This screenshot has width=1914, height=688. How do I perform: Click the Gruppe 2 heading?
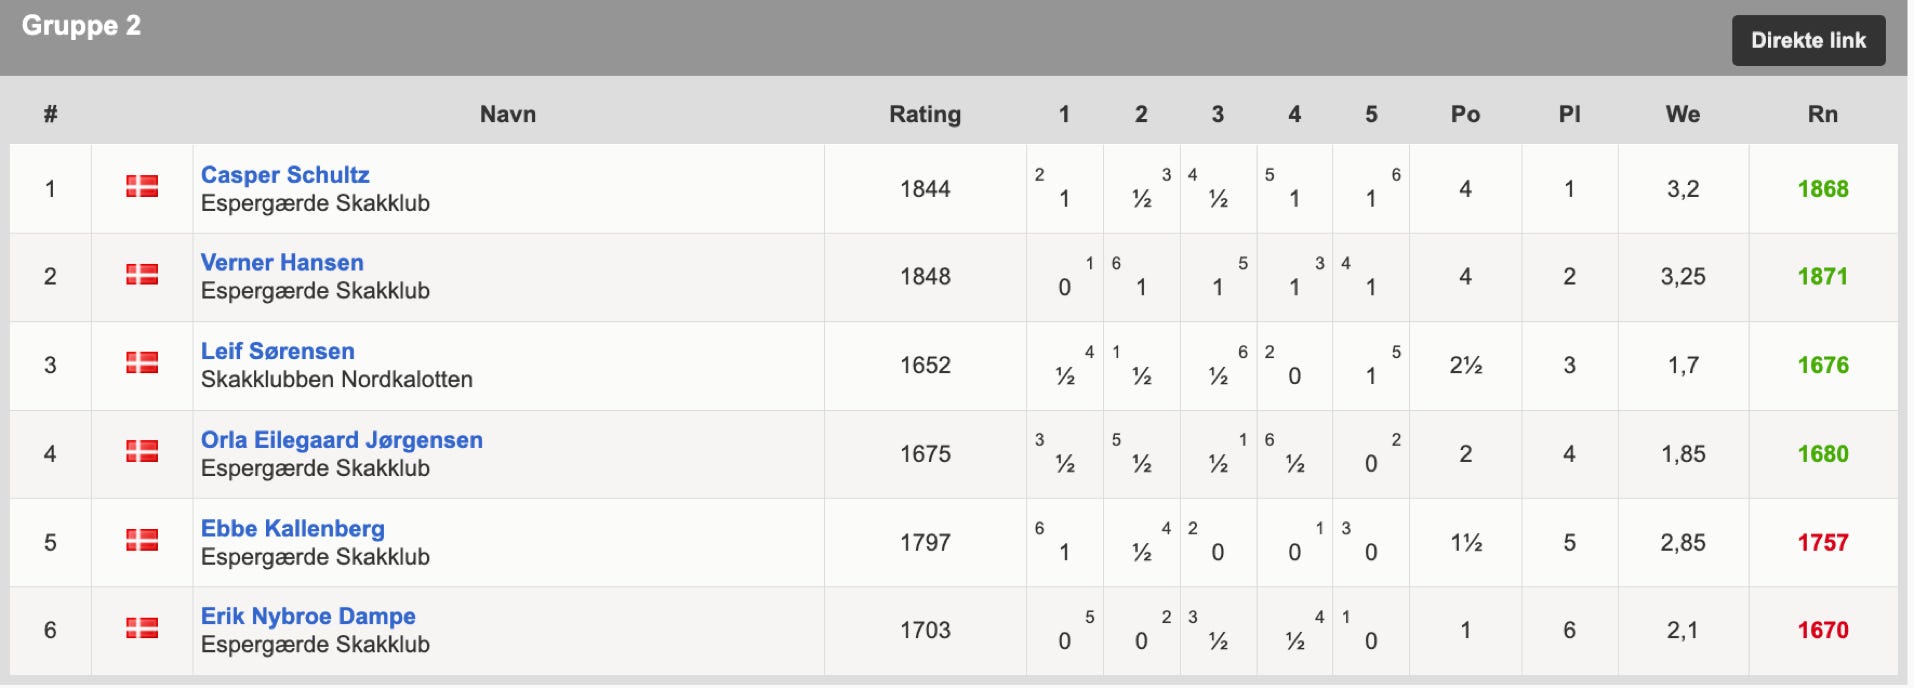pyautogui.click(x=81, y=26)
